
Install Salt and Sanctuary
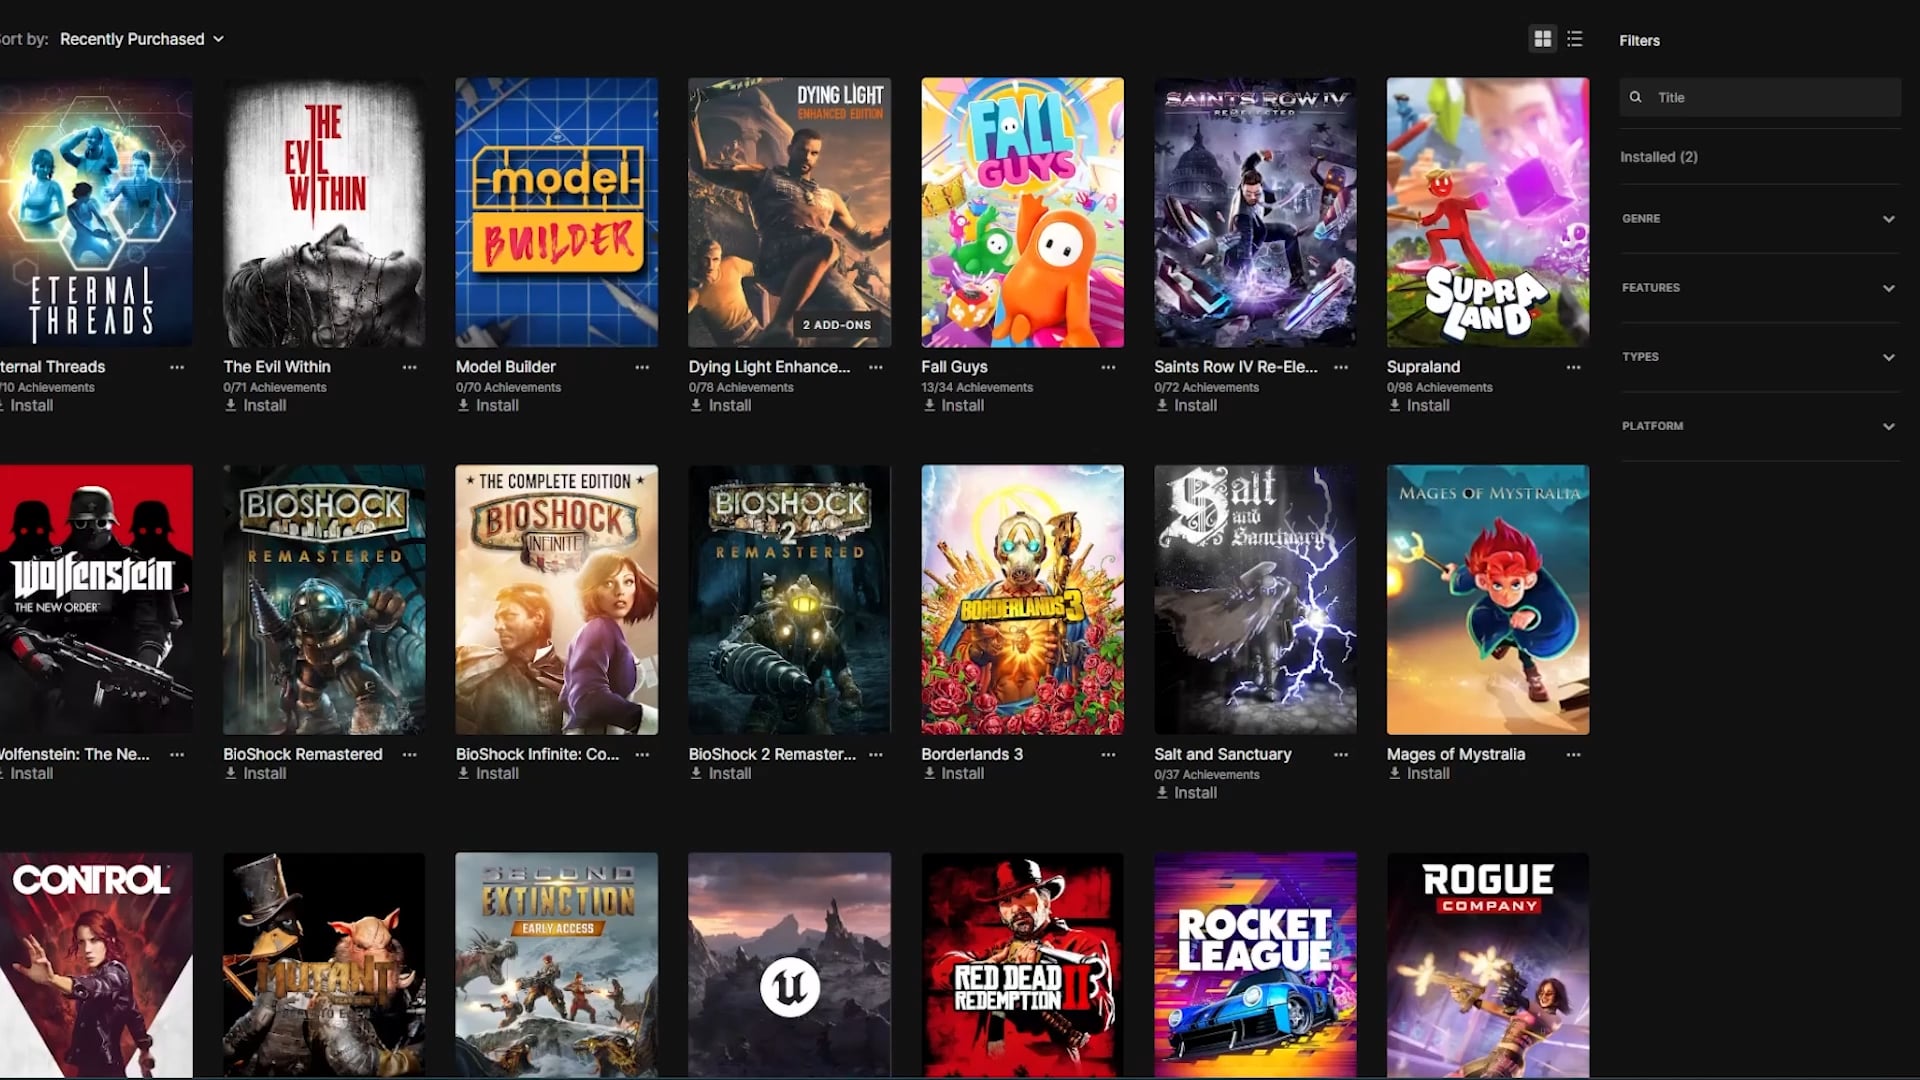(1187, 792)
